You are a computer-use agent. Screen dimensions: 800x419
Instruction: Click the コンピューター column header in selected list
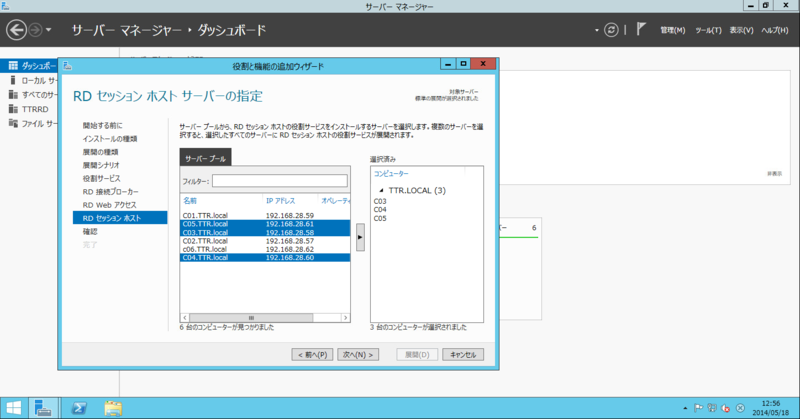coord(391,174)
